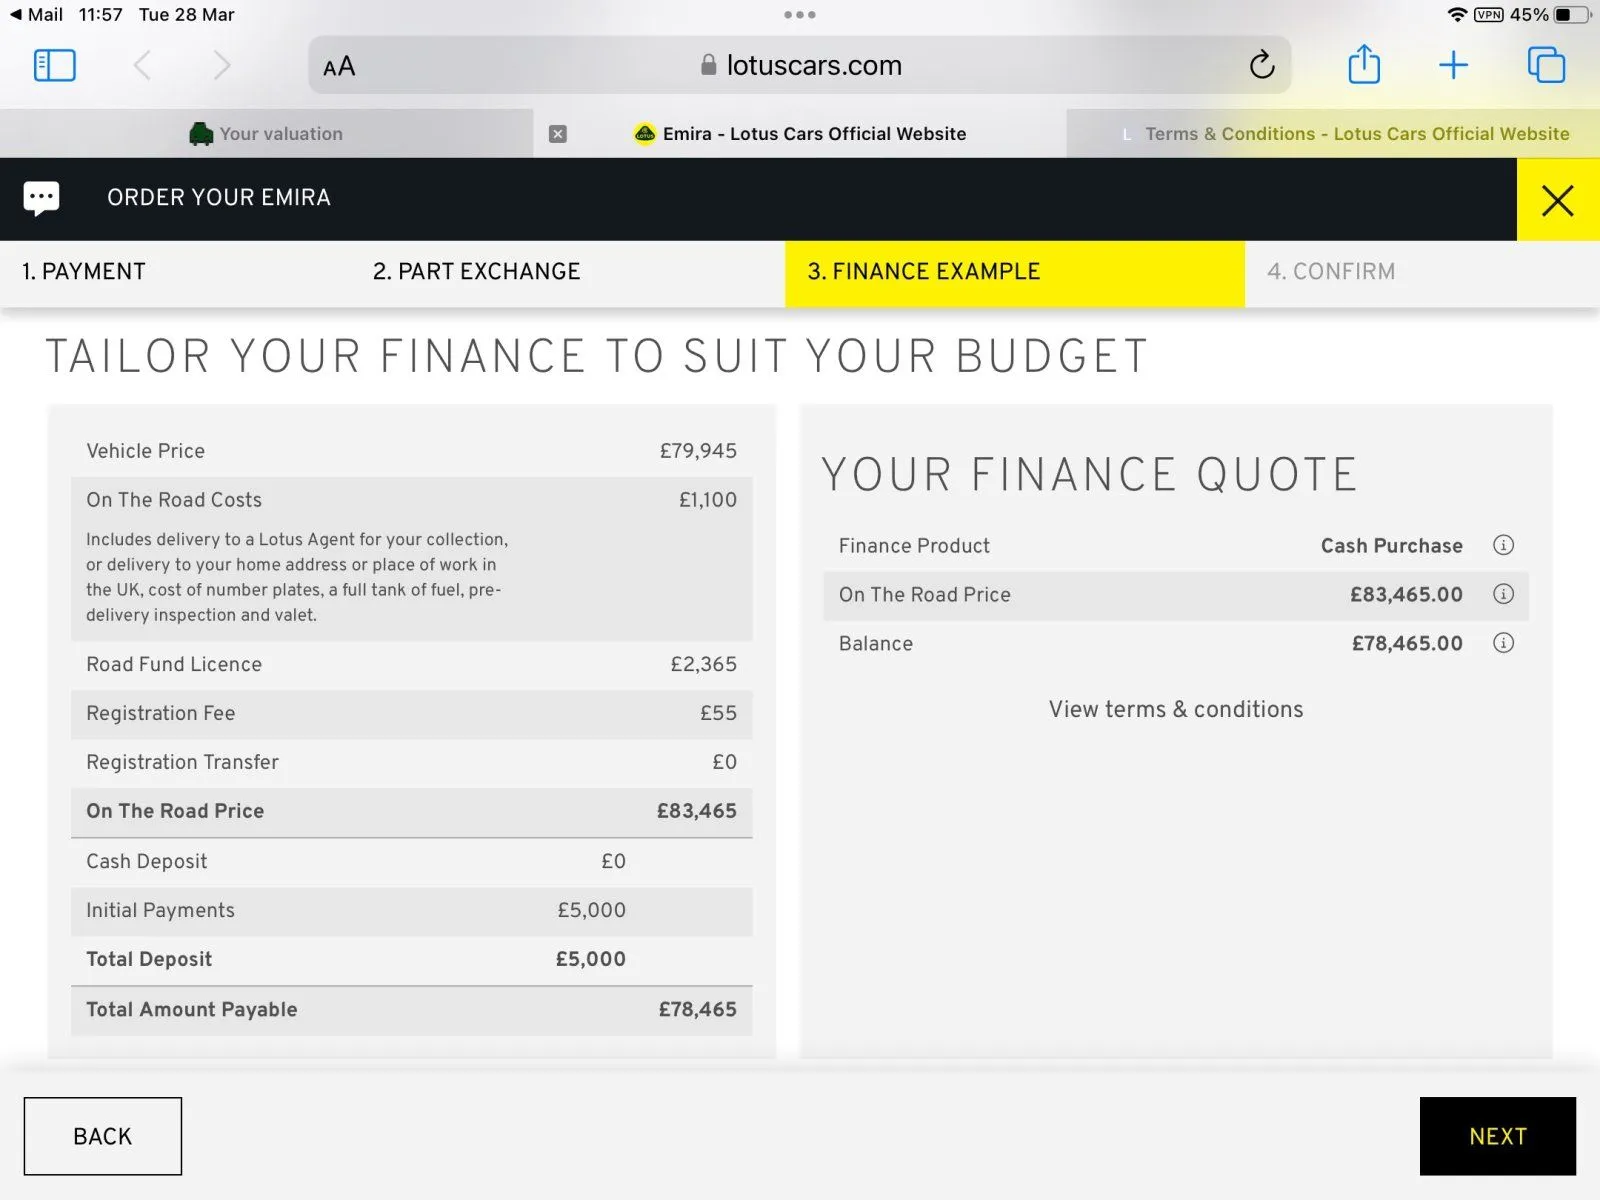1600x1200 pixels.
Task: Show all open tabs overview
Action: click(x=1546, y=66)
